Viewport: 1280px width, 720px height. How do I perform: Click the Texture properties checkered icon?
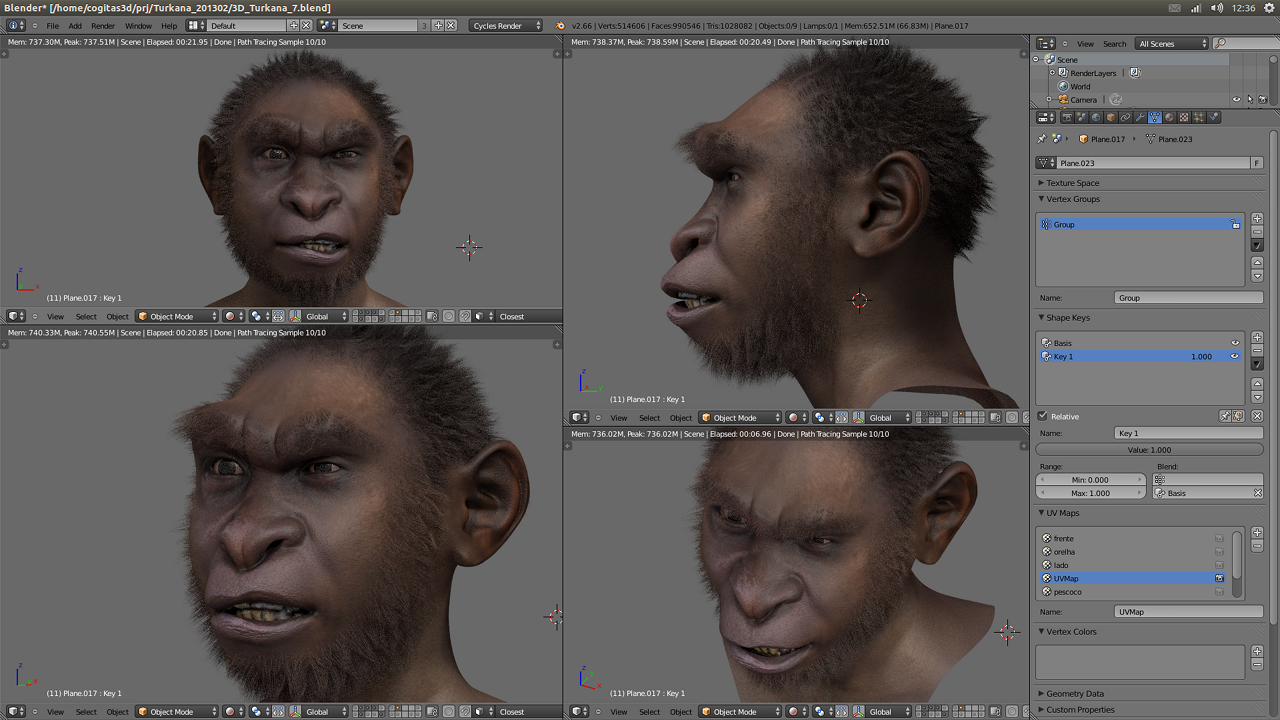(1184, 117)
